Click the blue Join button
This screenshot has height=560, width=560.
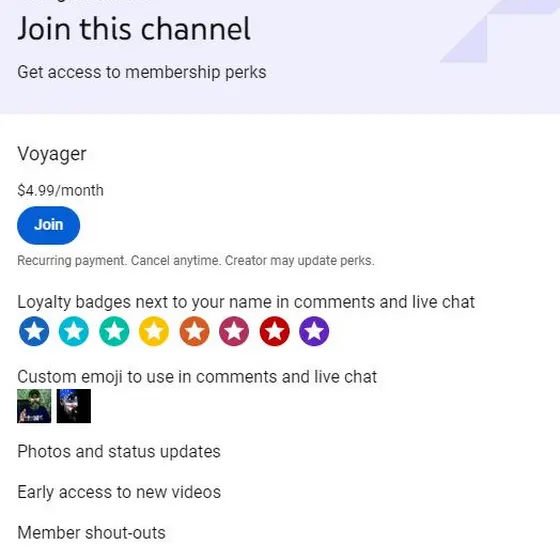[x=49, y=225]
